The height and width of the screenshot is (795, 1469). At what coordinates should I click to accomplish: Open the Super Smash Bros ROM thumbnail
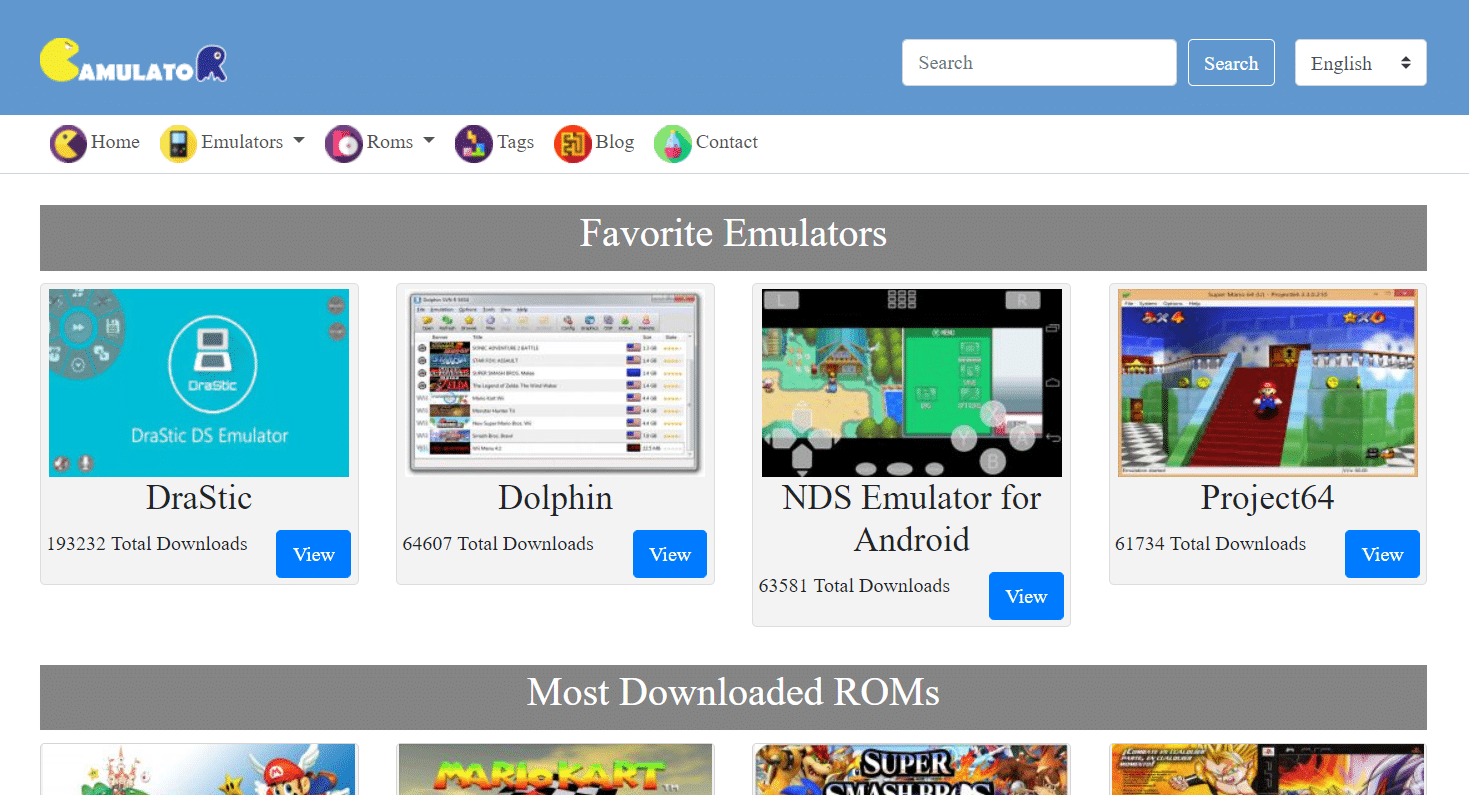[x=912, y=769]
